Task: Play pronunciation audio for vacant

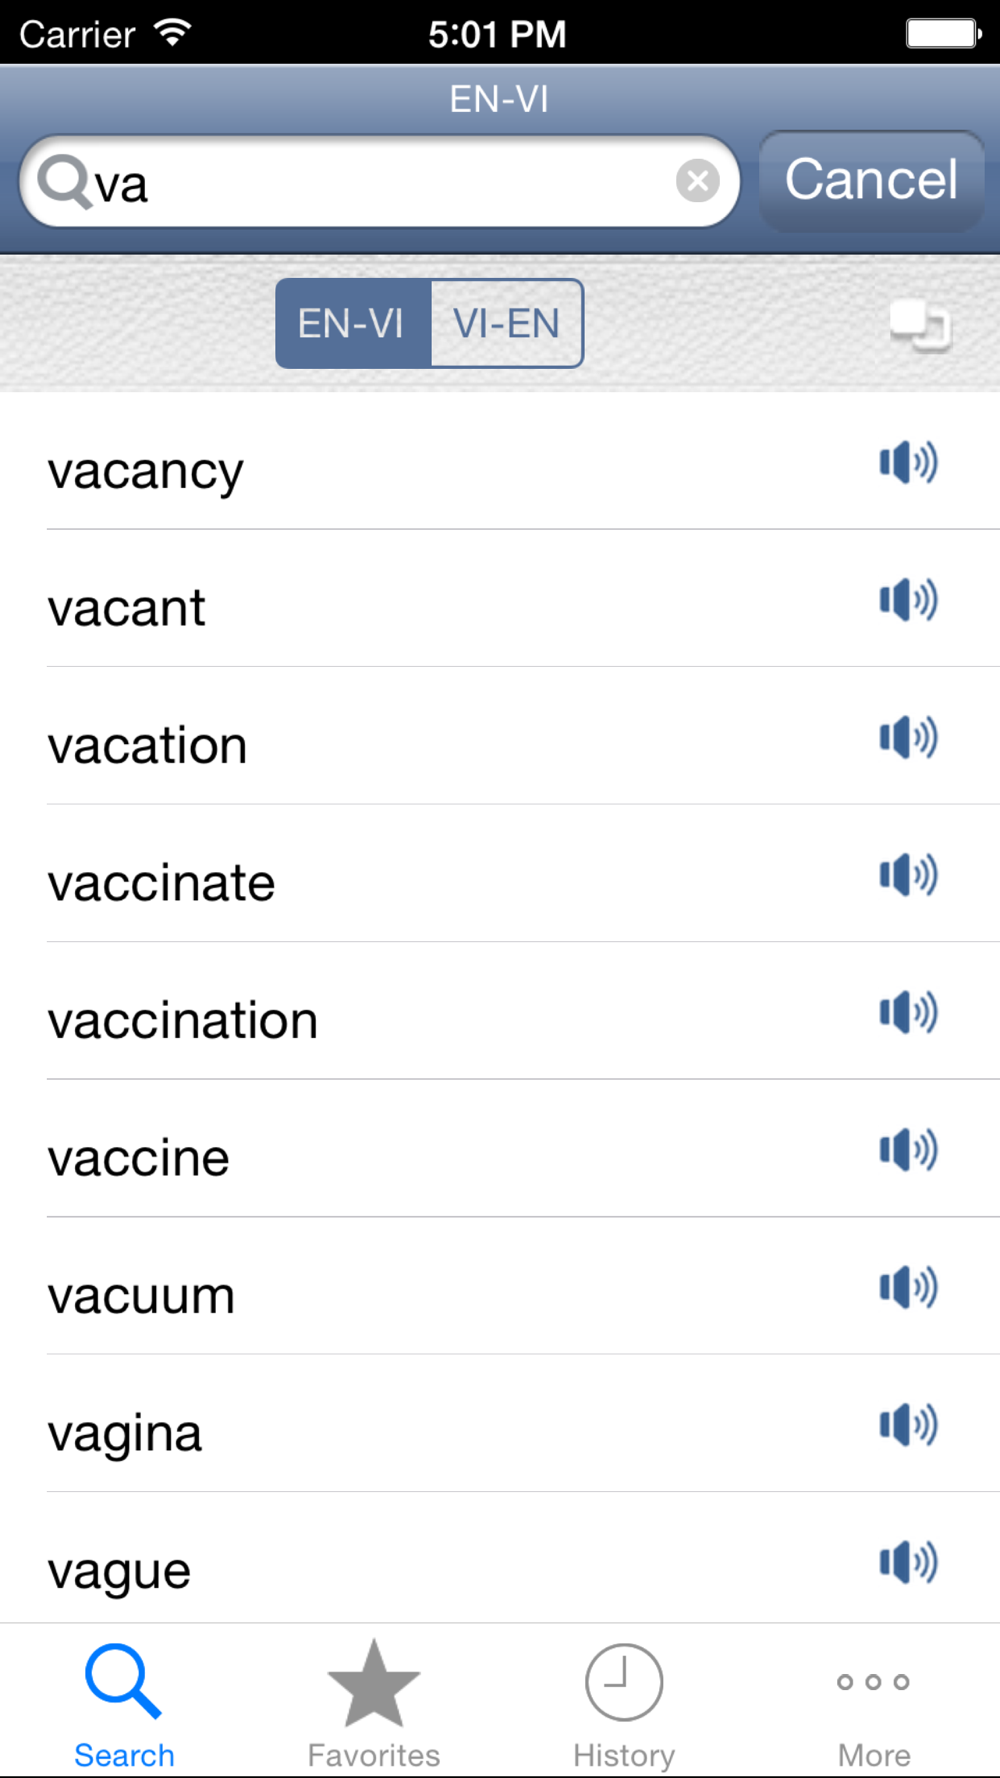Action: pyautogui.click(x=908, y=600)
